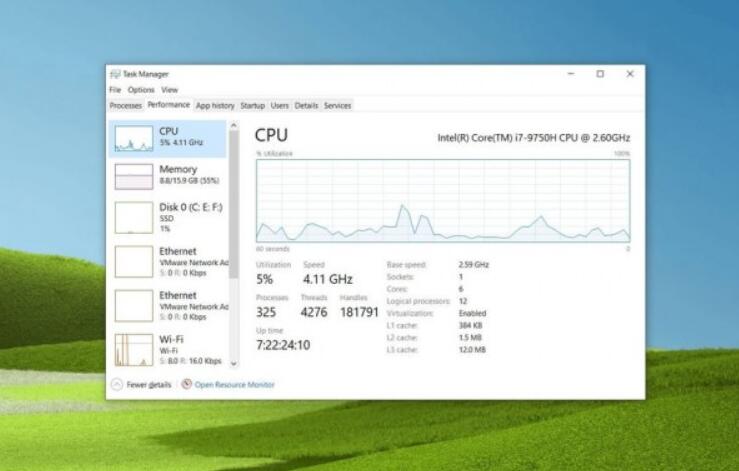The image size is (739, 471).
Task: Switch to the Processes tab
Action: click(x=125, y=106)
